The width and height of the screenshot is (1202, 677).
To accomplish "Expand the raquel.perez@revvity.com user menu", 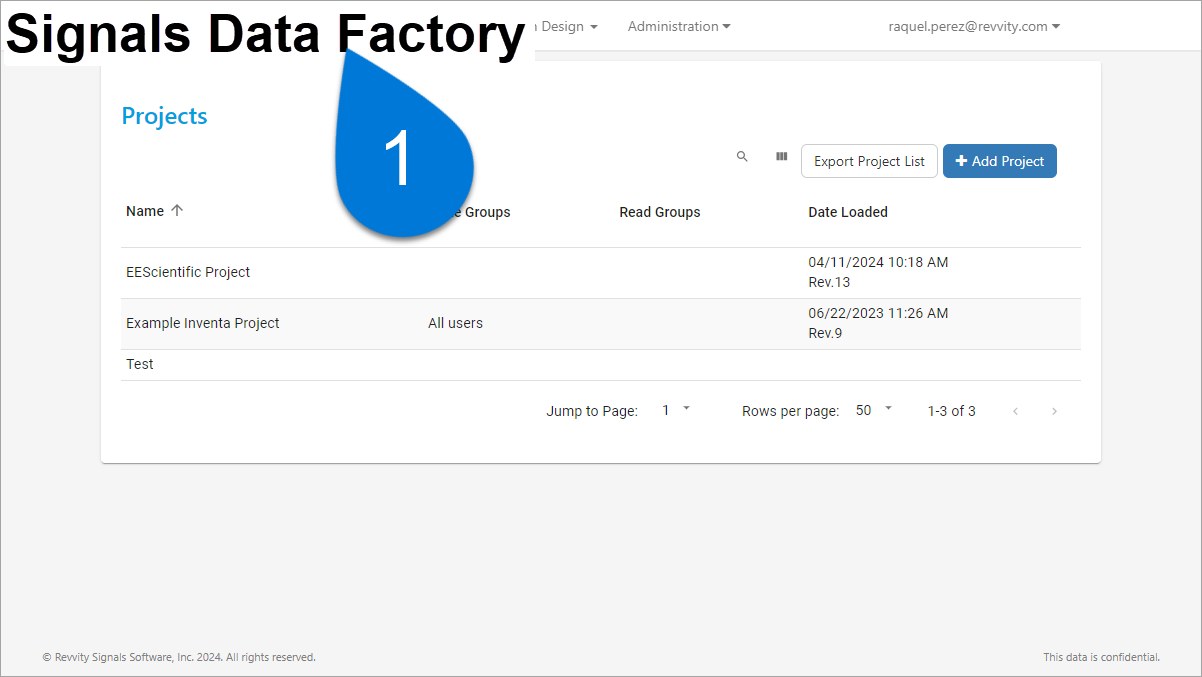I will tap(974, 26).
